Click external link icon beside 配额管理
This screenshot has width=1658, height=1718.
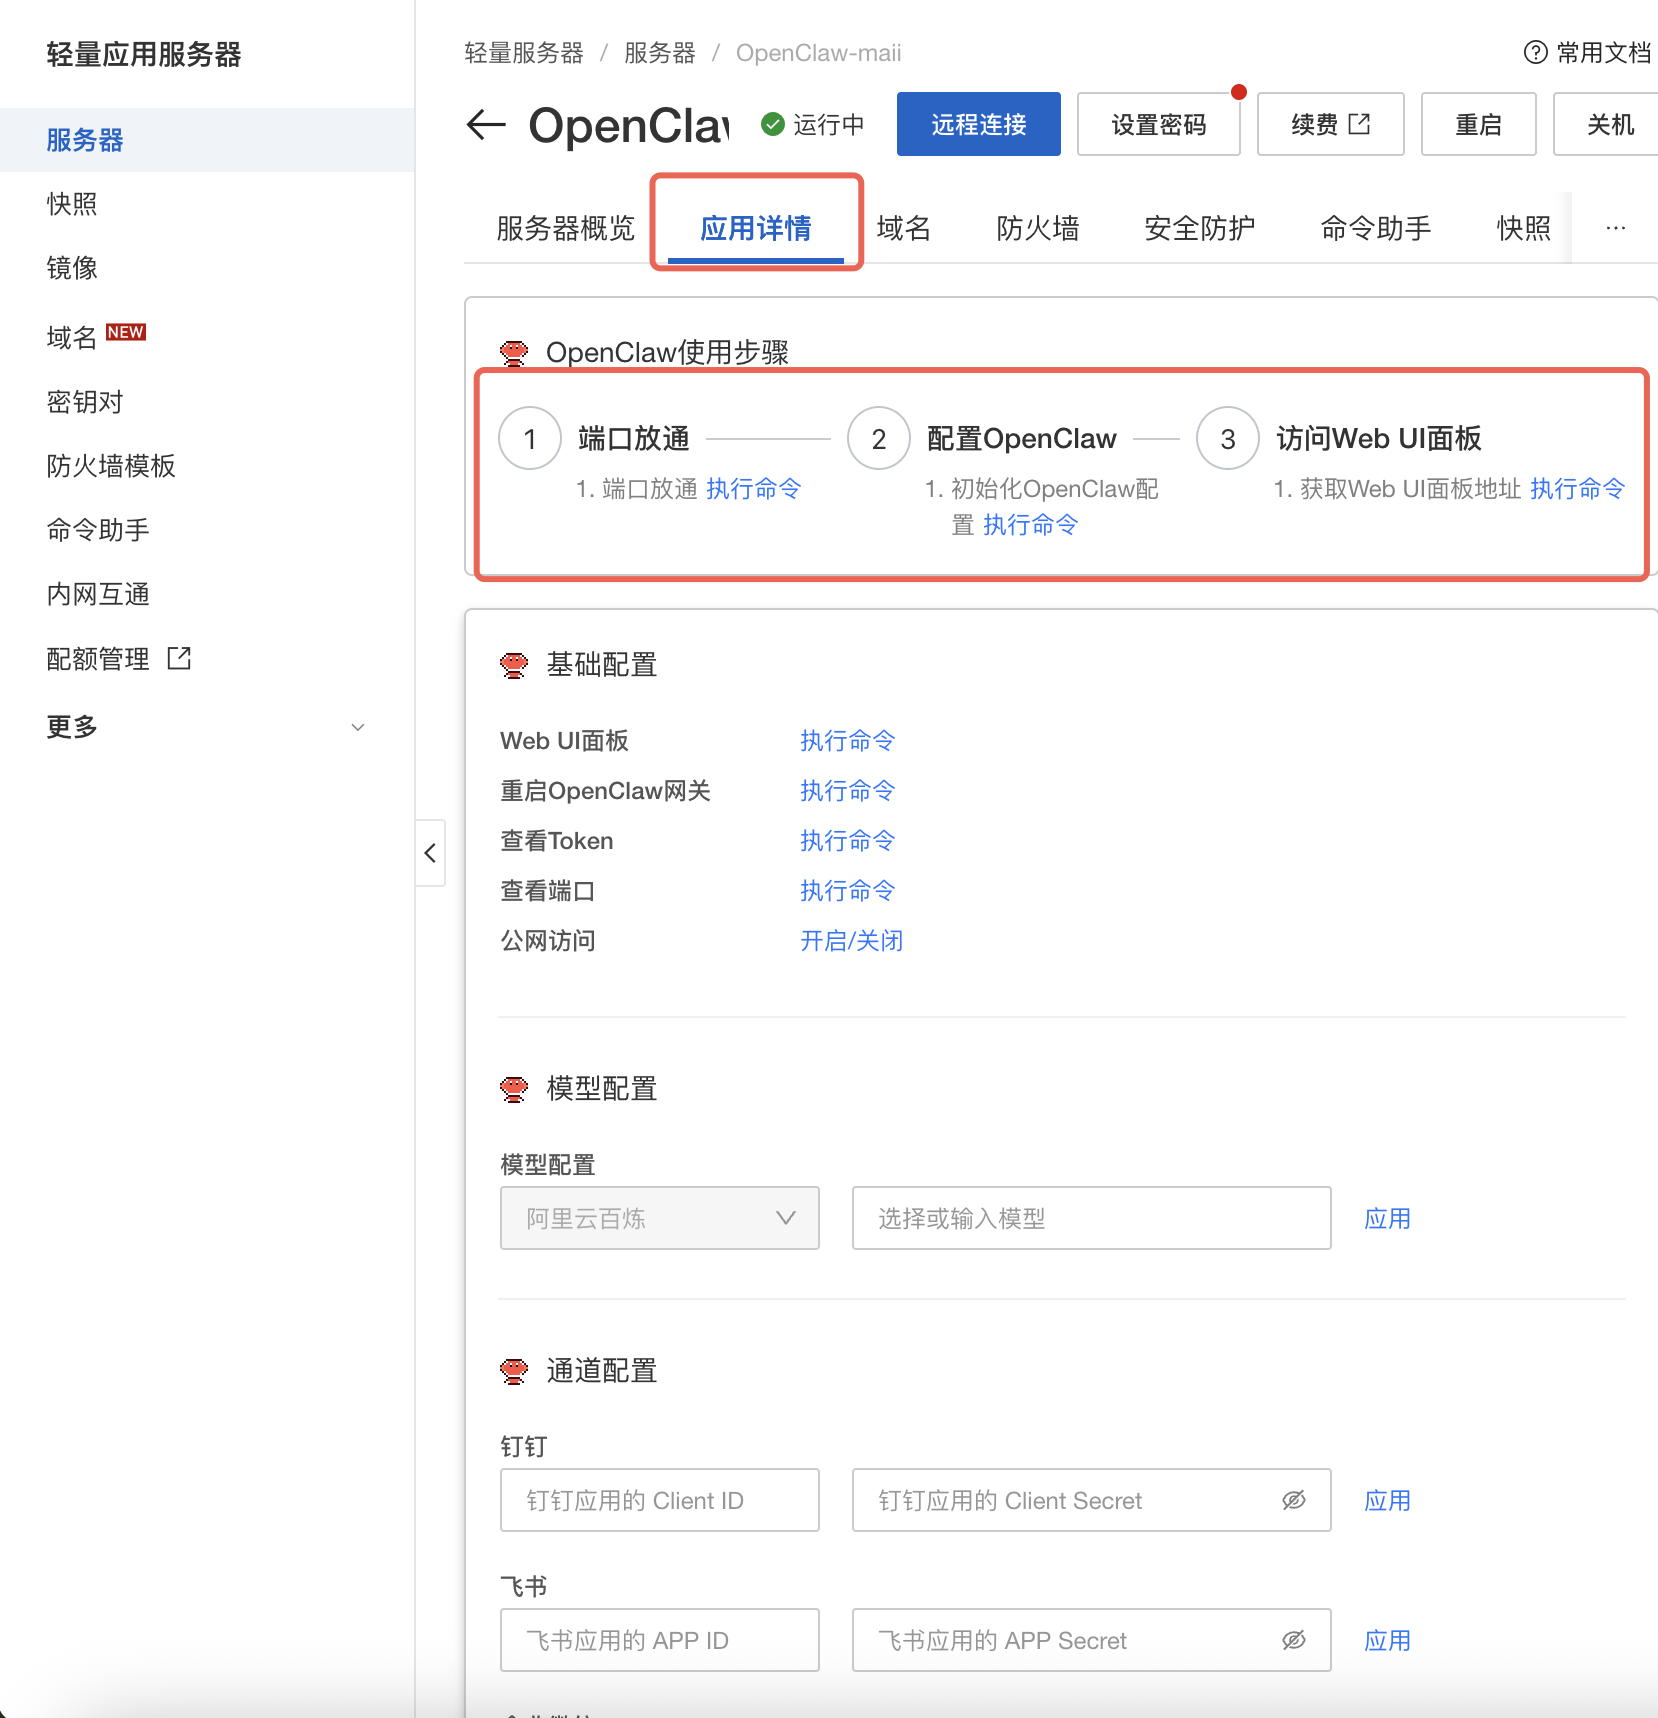(180, 658)
